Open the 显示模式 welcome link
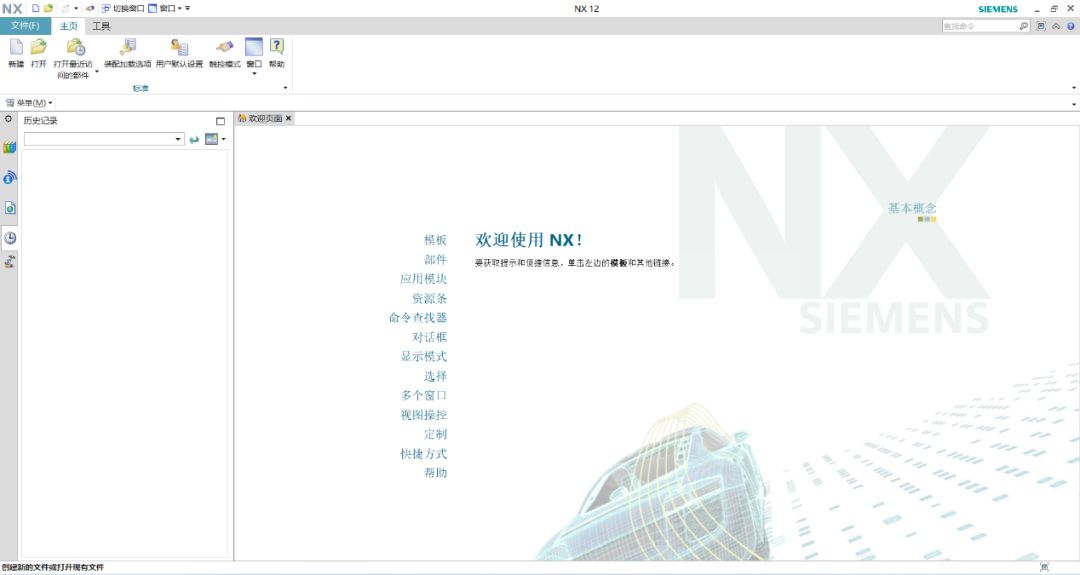1080x575 pixels. (x=424, y=357)
